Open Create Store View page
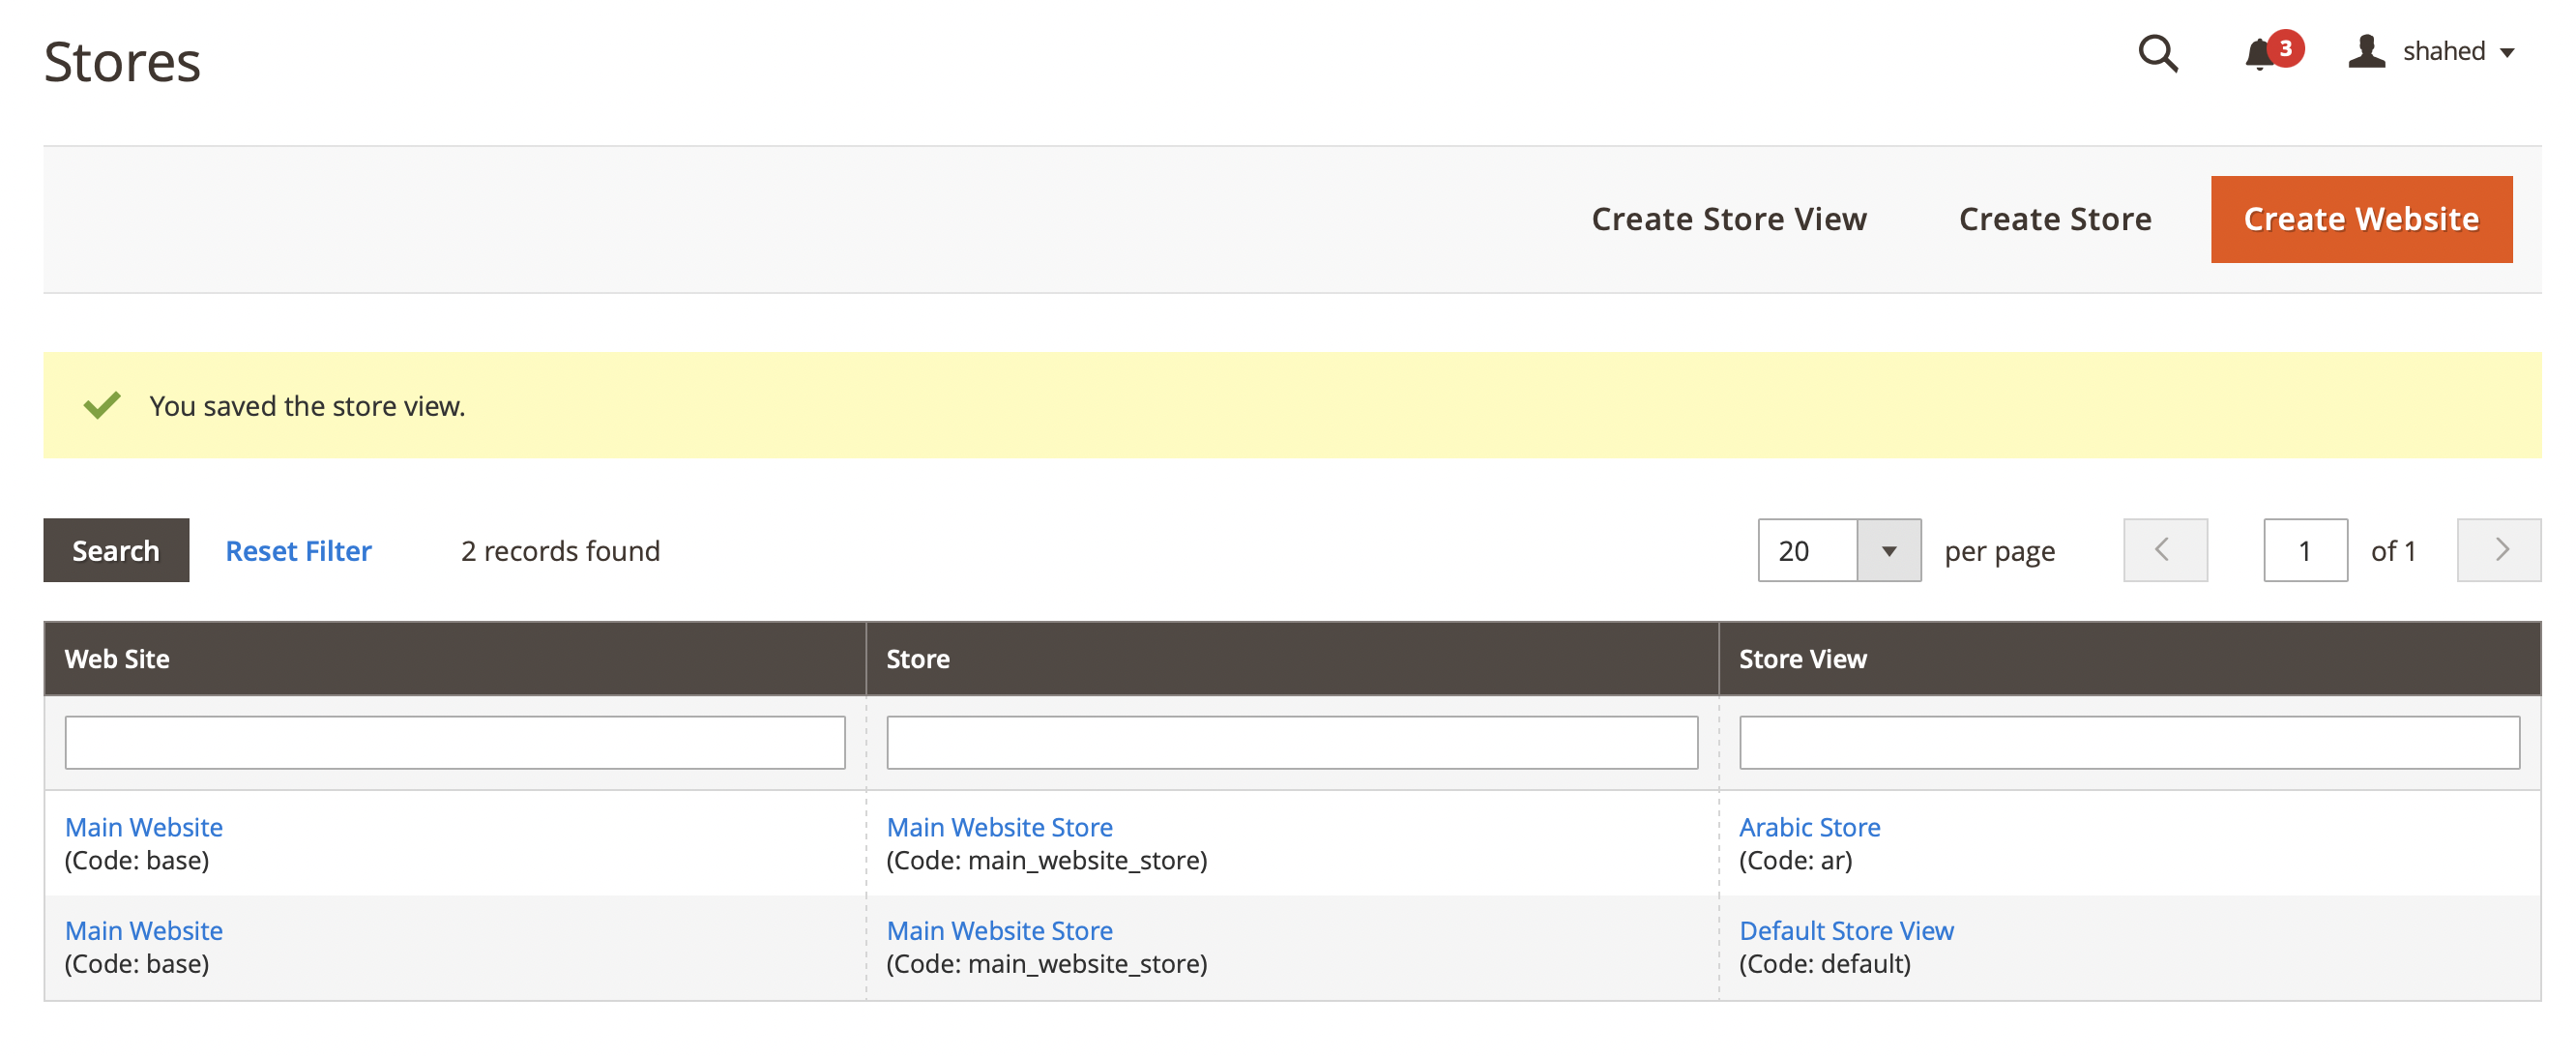Image resolution: width=2576 pixels, height=1056 pixels. 1729,218
